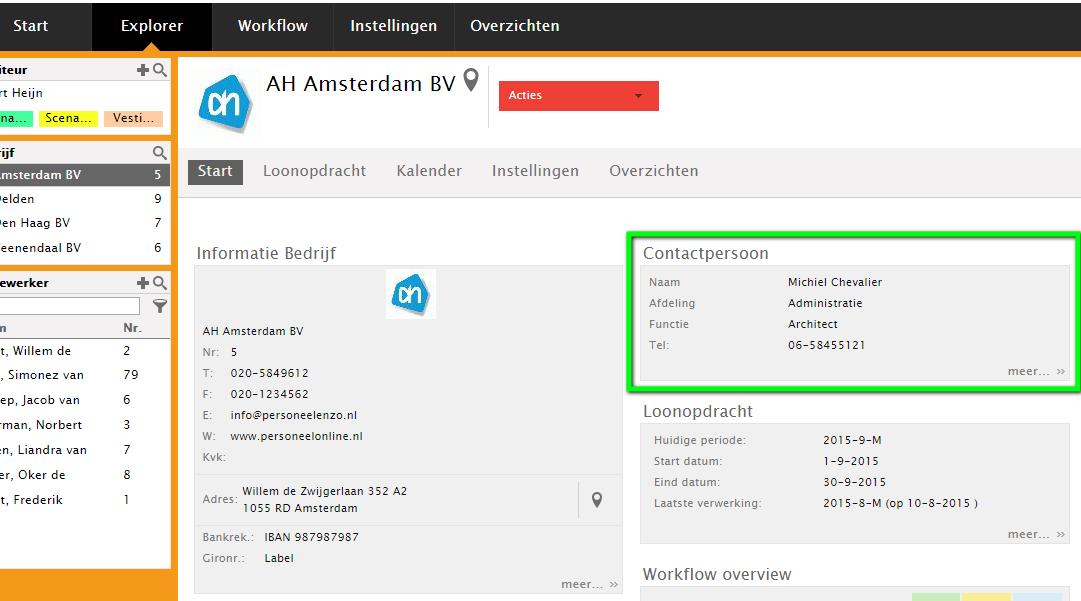This screenshot has width=1081, height=601.
Task: Click the end date value 30-9-2015
Action: tap(854, 482)
